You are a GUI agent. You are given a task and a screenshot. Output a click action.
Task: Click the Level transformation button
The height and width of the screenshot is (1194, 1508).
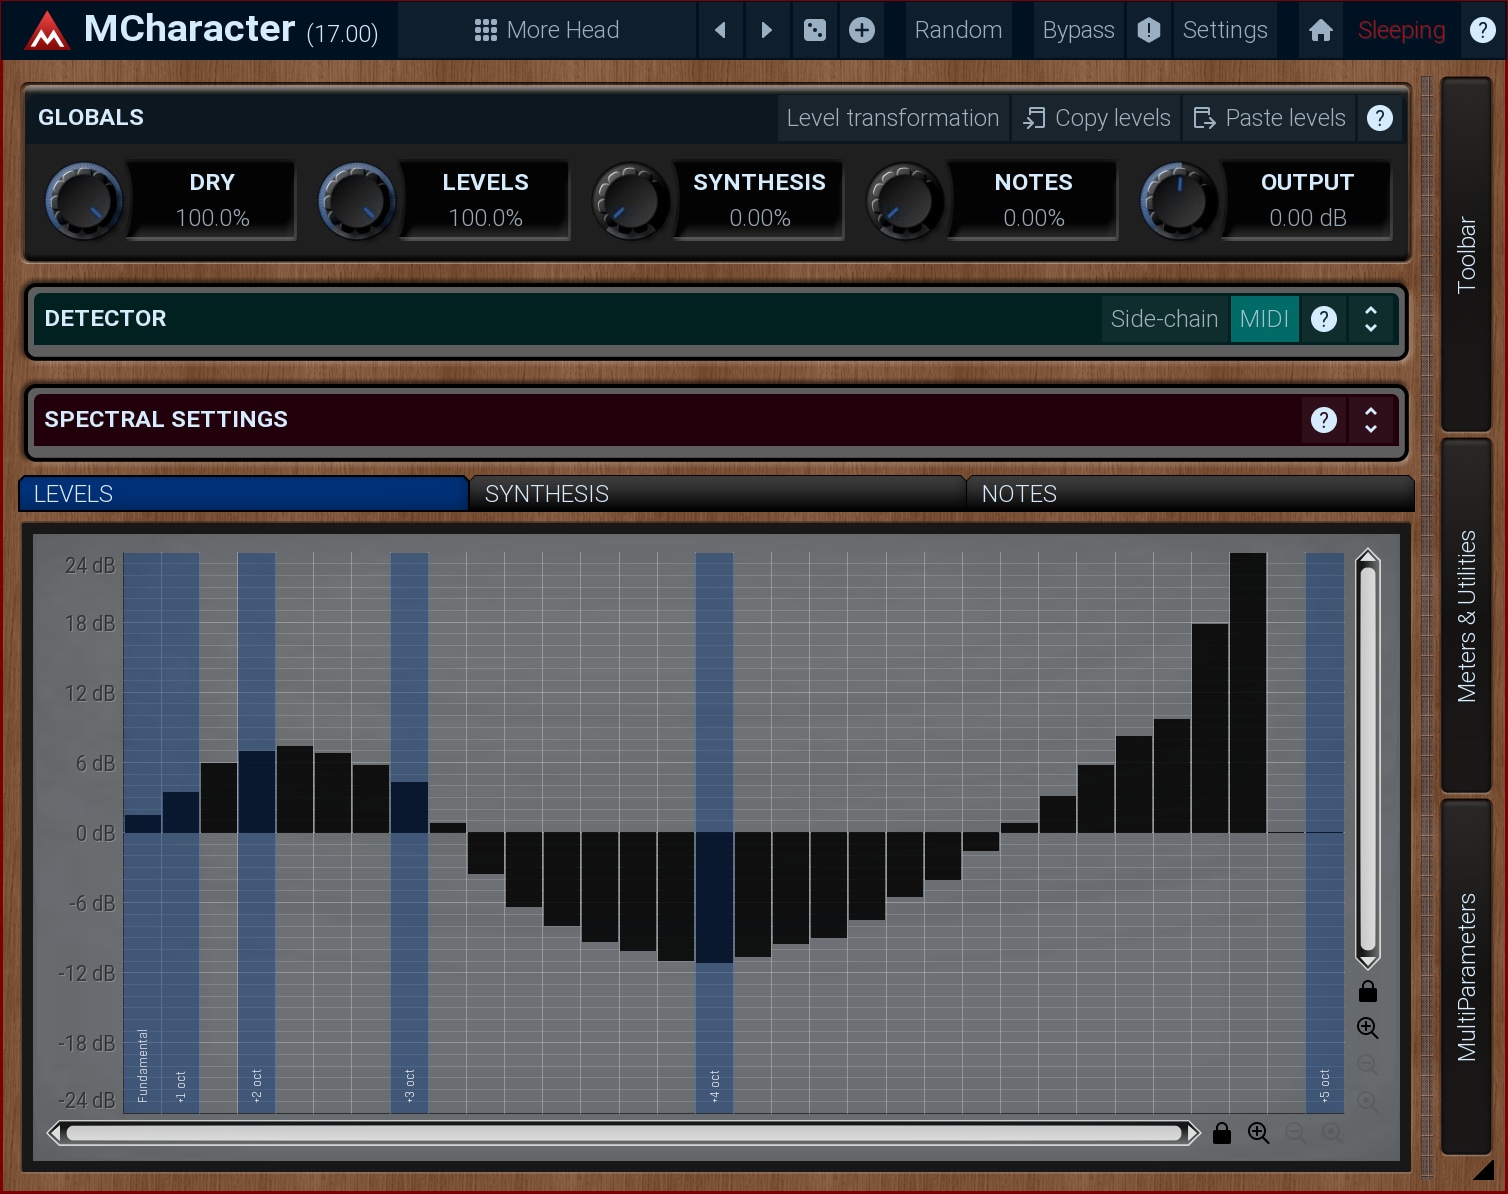coord(893,118)
